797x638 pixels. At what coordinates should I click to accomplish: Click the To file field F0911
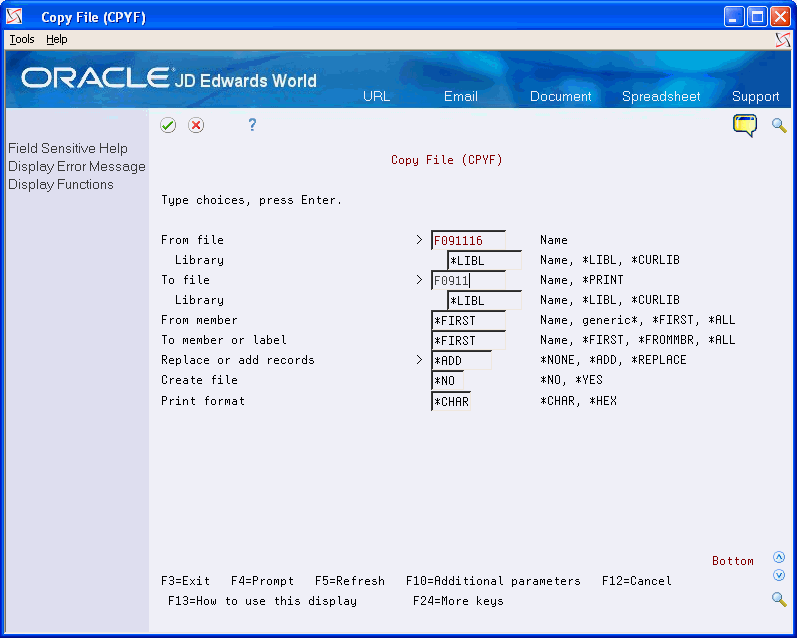pos(468,280)
